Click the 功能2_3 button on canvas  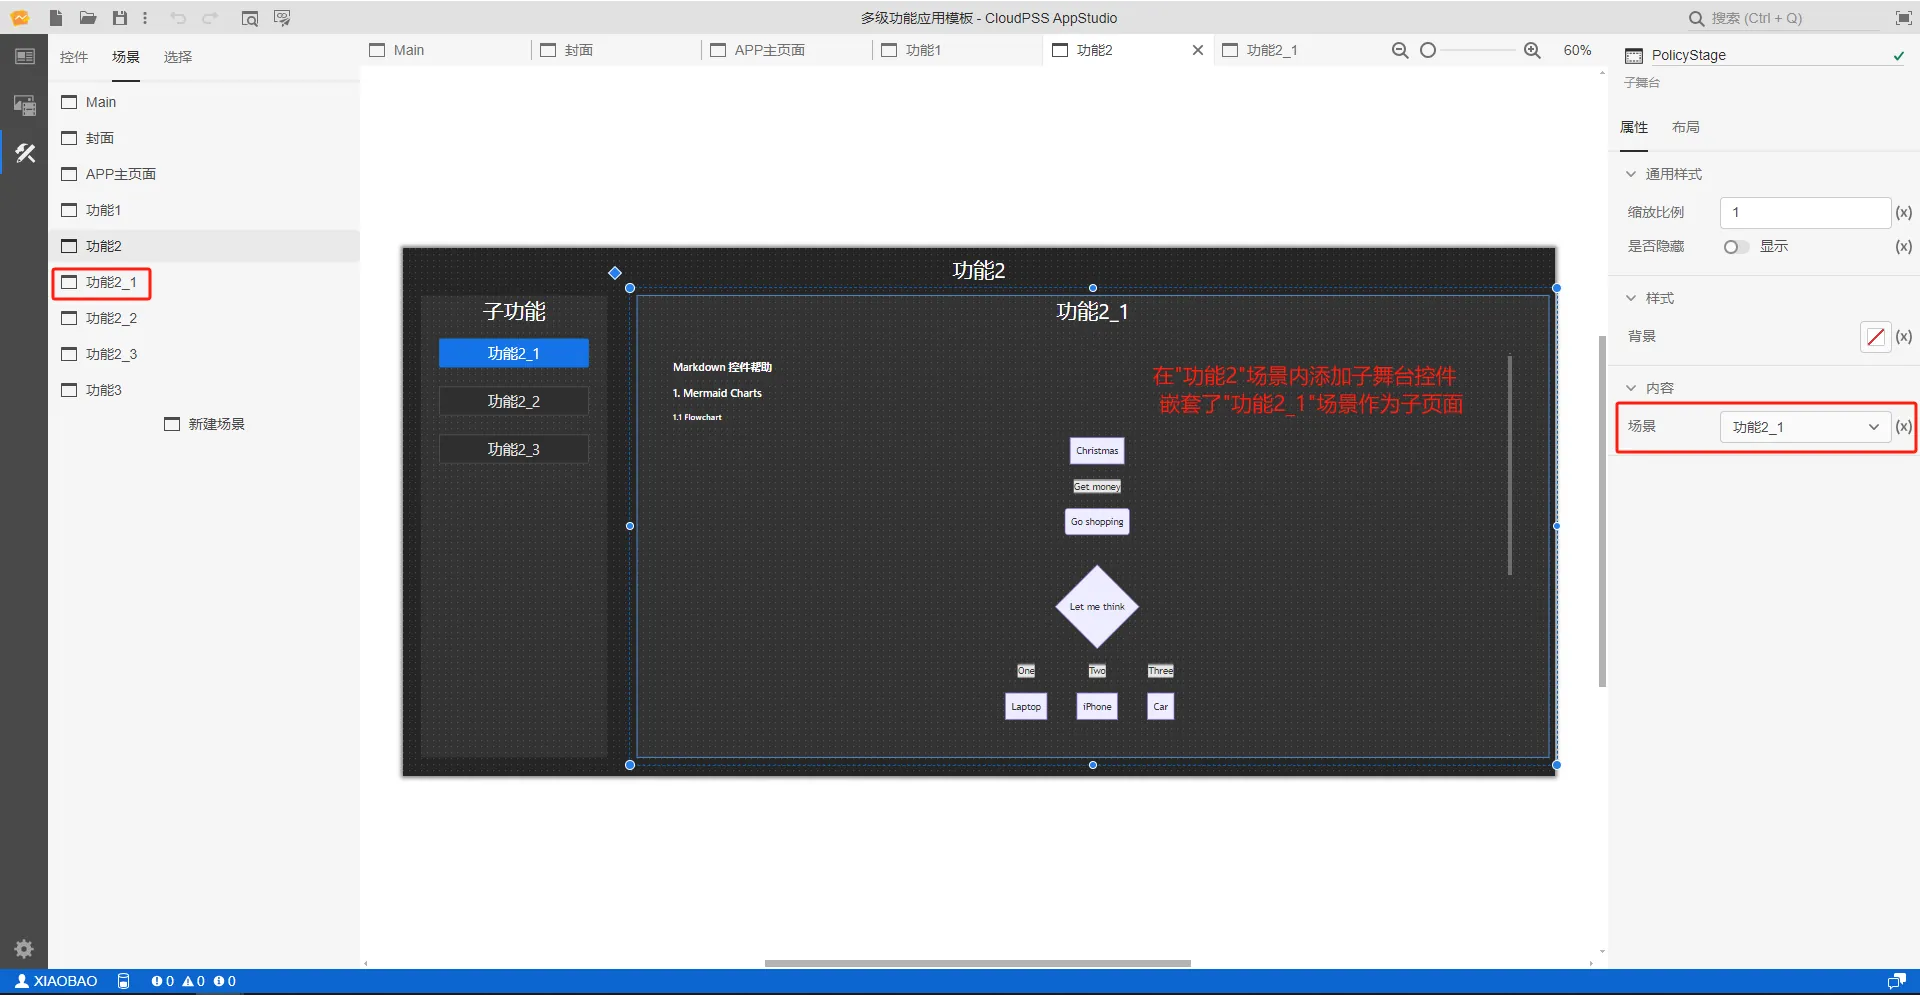pyautogui.click(x=514, y=449)
